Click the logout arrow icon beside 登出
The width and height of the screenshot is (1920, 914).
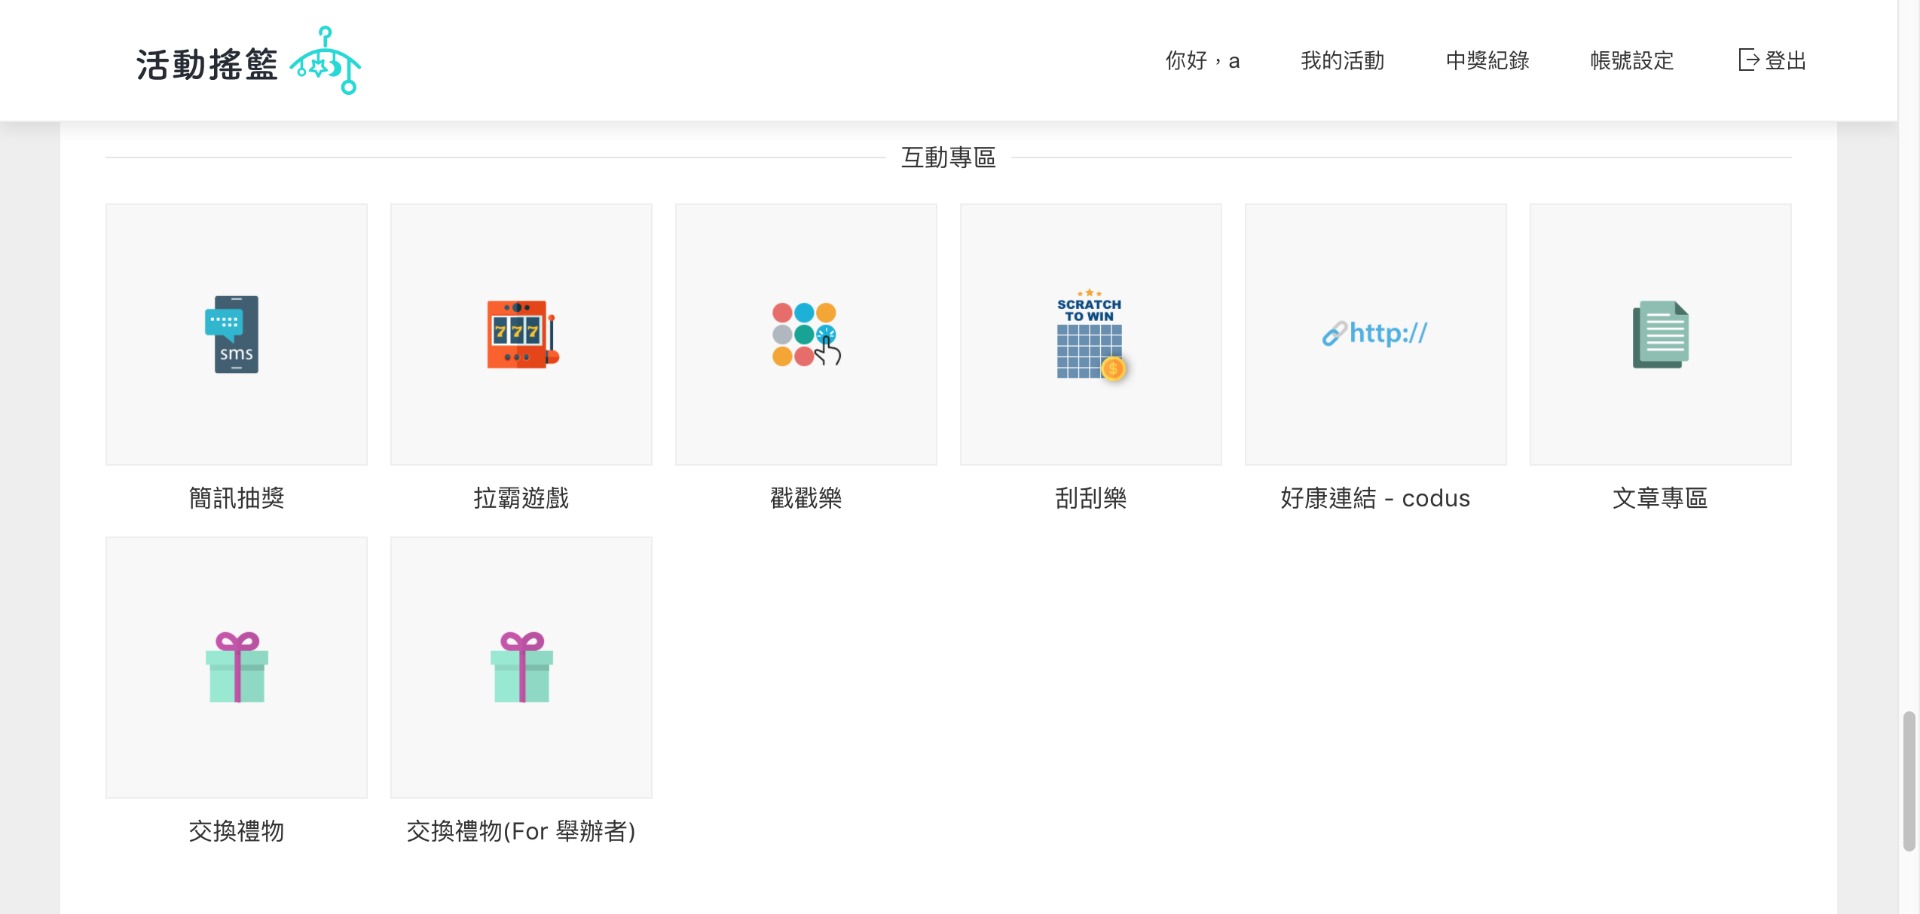click(x=1748, y=60)
